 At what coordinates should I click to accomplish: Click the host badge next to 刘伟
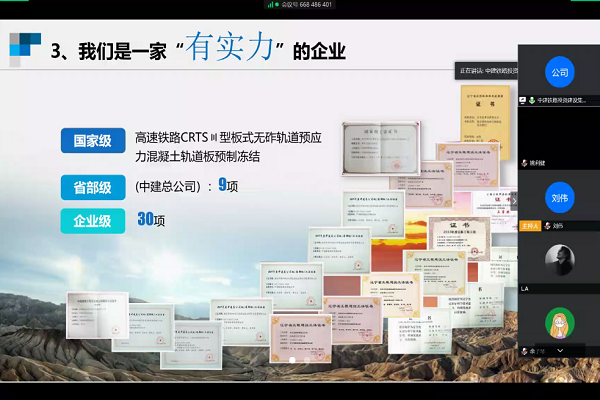point(531,225)
